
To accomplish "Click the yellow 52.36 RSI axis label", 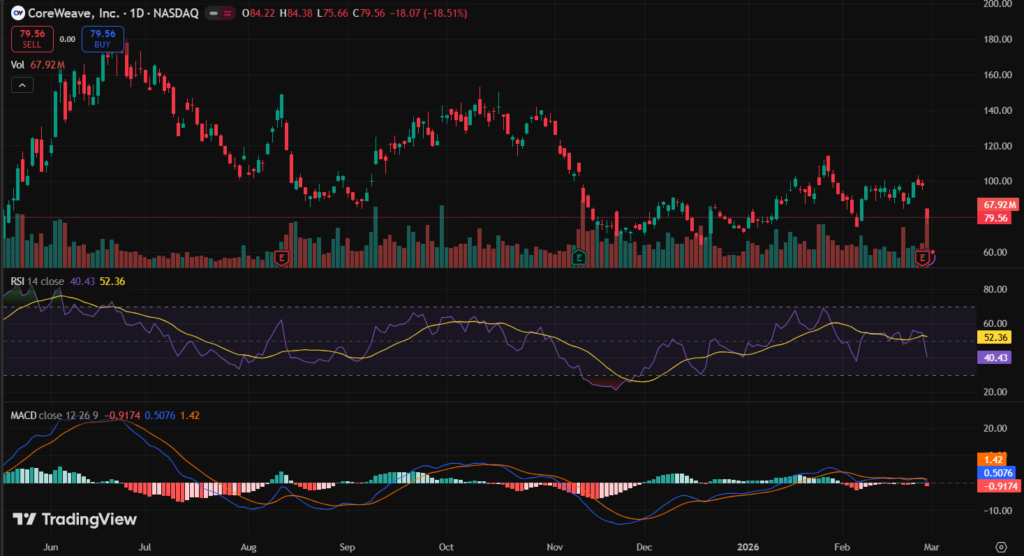I will pyautogui.click(x=995, y=337).
